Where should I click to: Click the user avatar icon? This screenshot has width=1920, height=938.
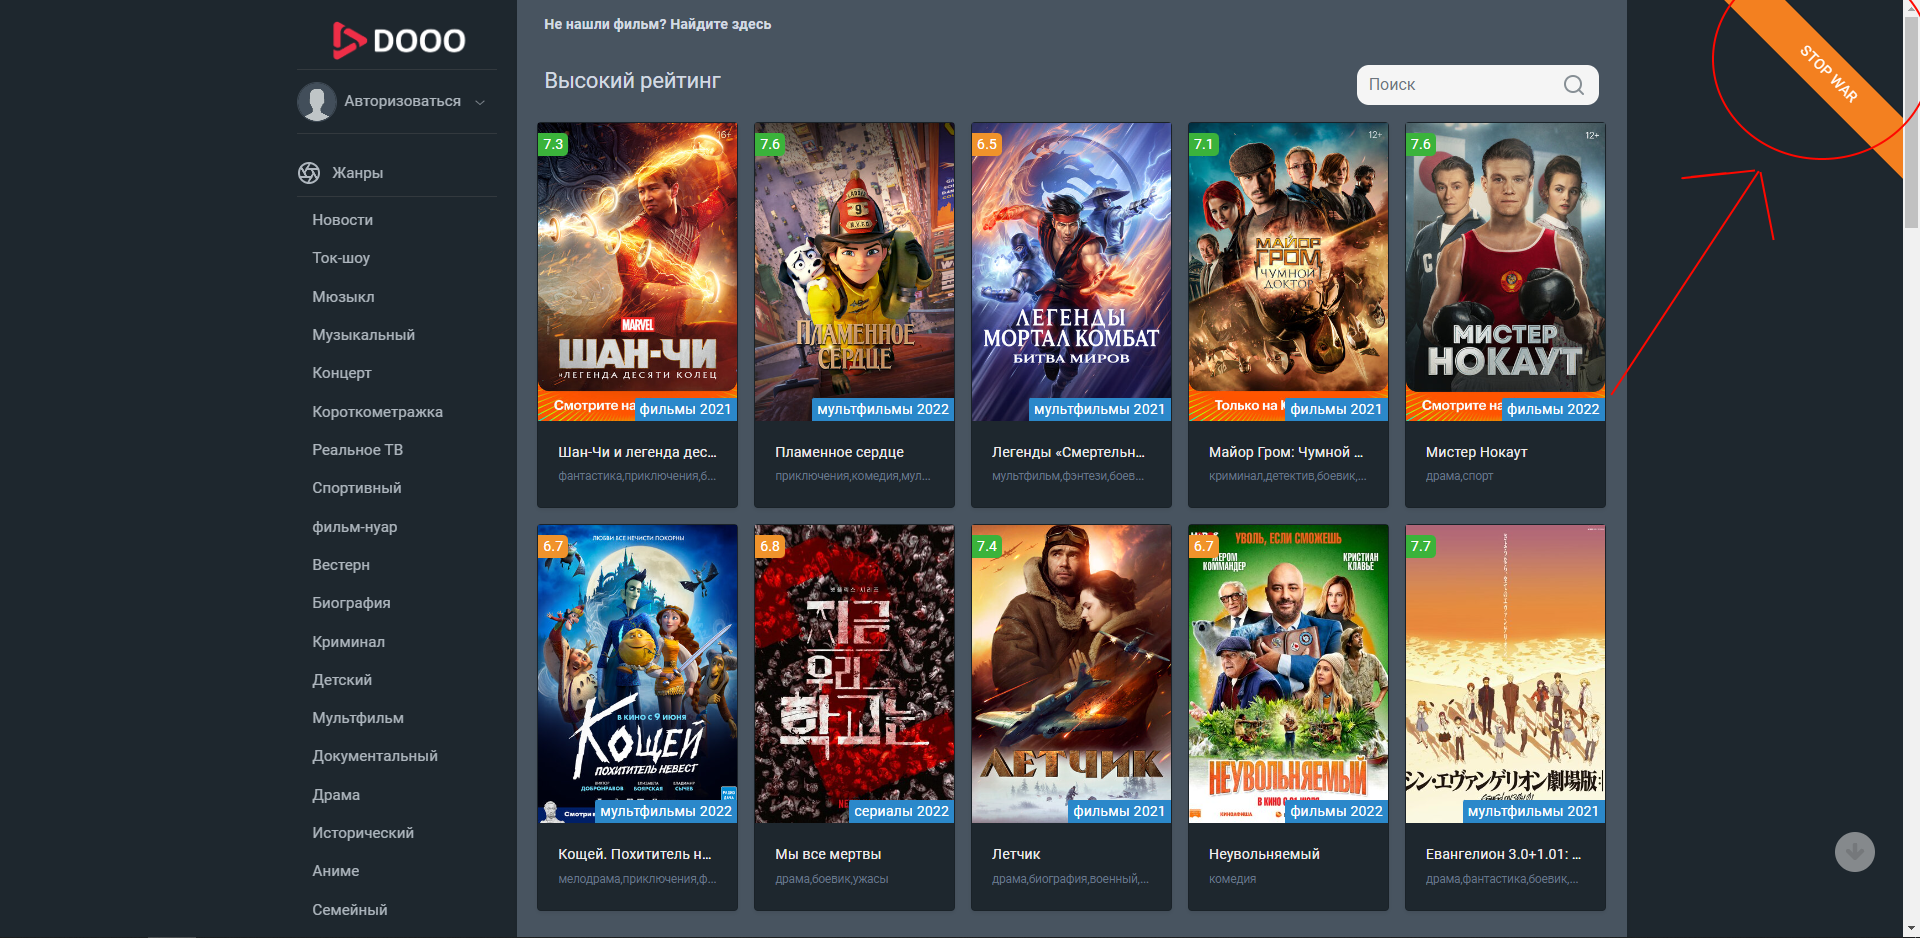[x=317, y=102]
